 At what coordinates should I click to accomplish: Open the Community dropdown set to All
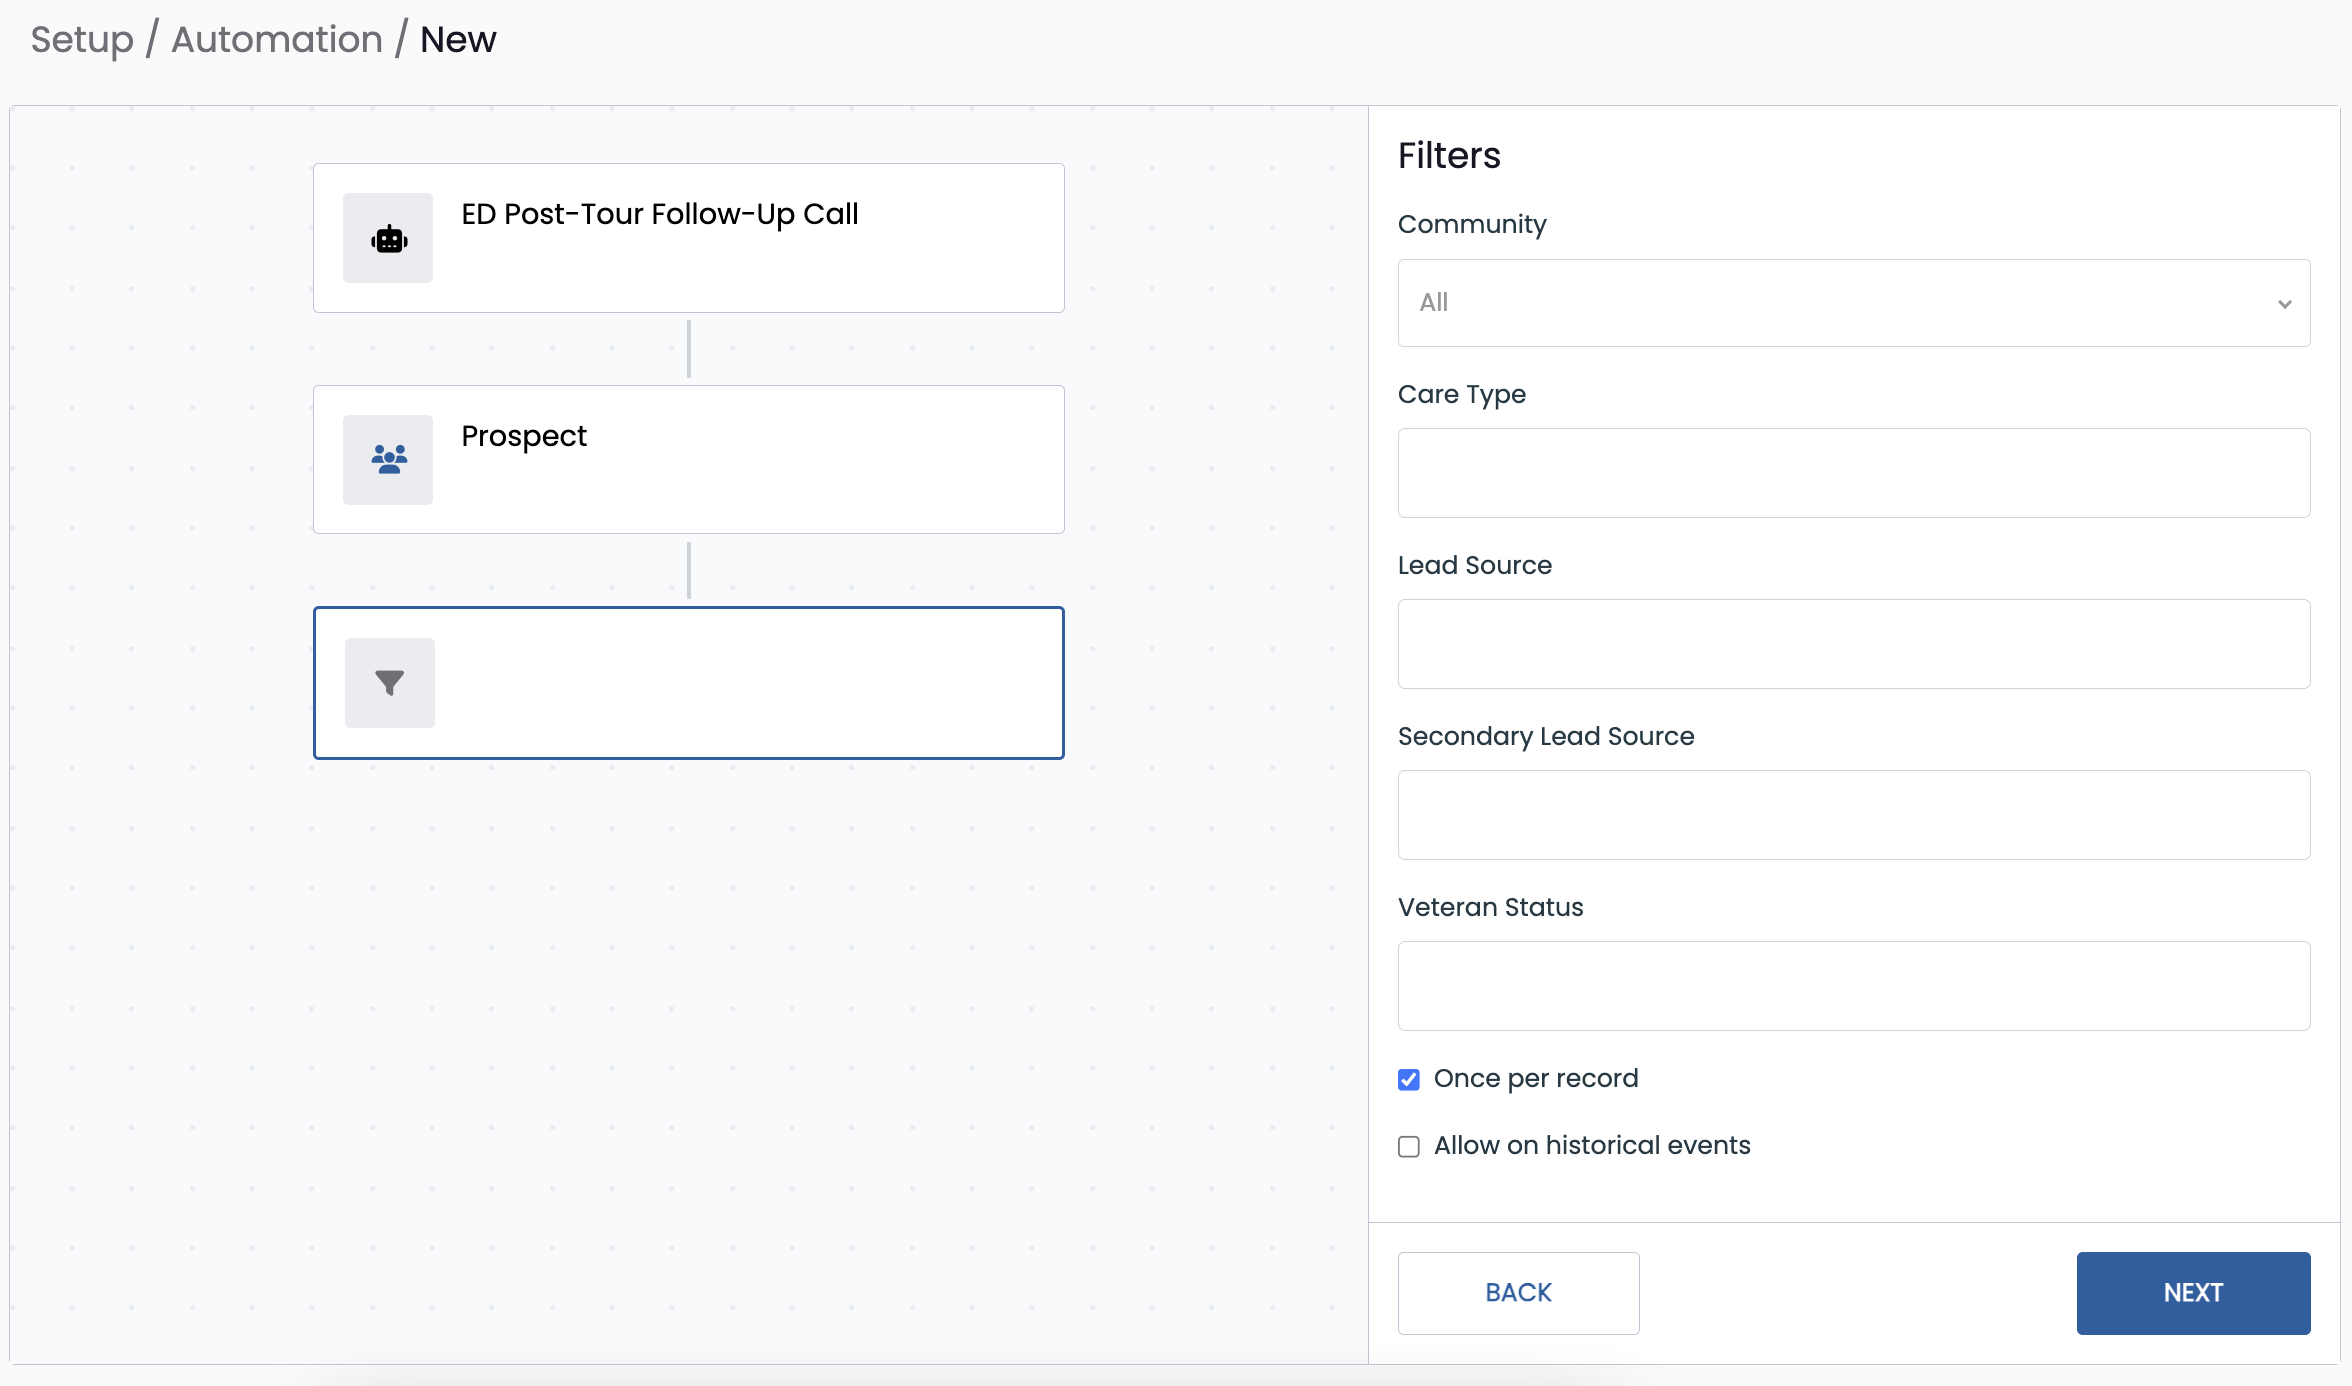click(1854, 303)
